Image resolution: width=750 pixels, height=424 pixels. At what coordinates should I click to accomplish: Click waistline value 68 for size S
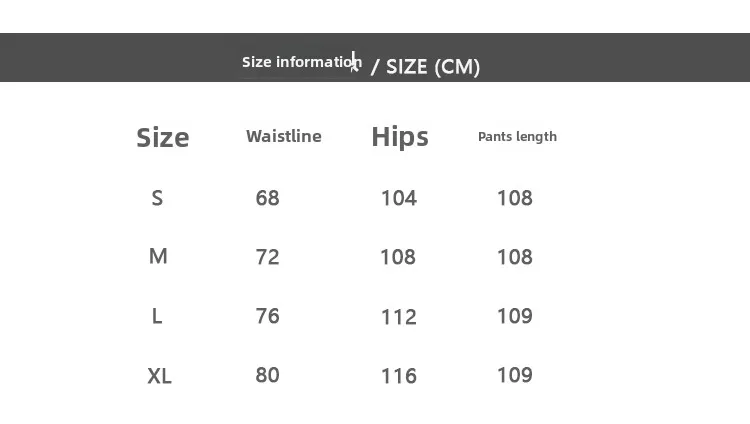[x=268, y=198]
